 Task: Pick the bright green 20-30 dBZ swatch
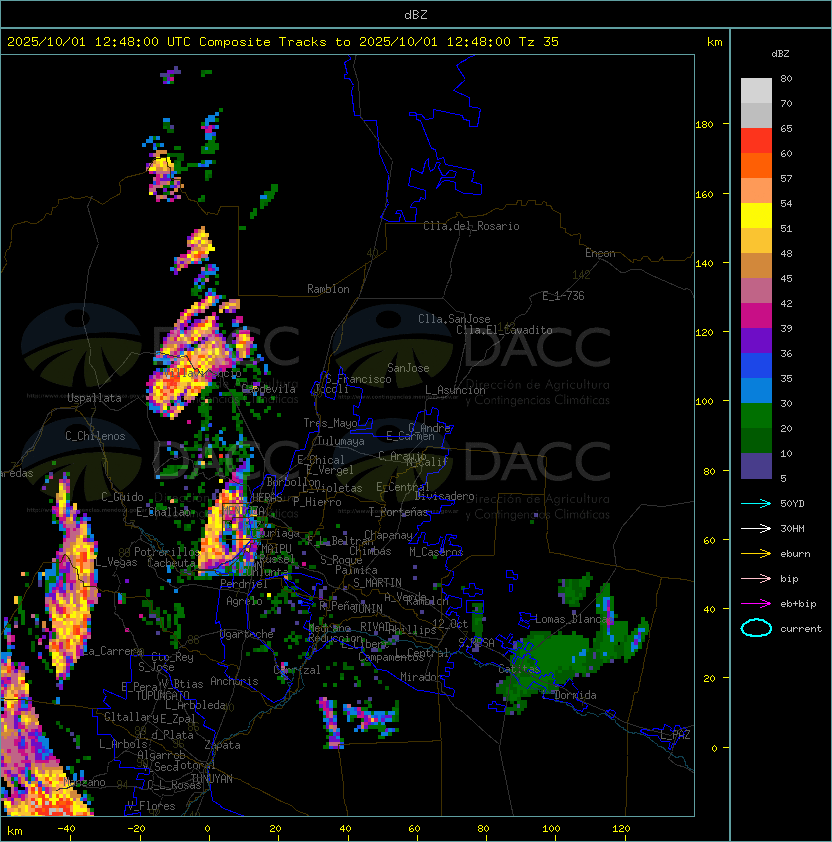(756, 416)
